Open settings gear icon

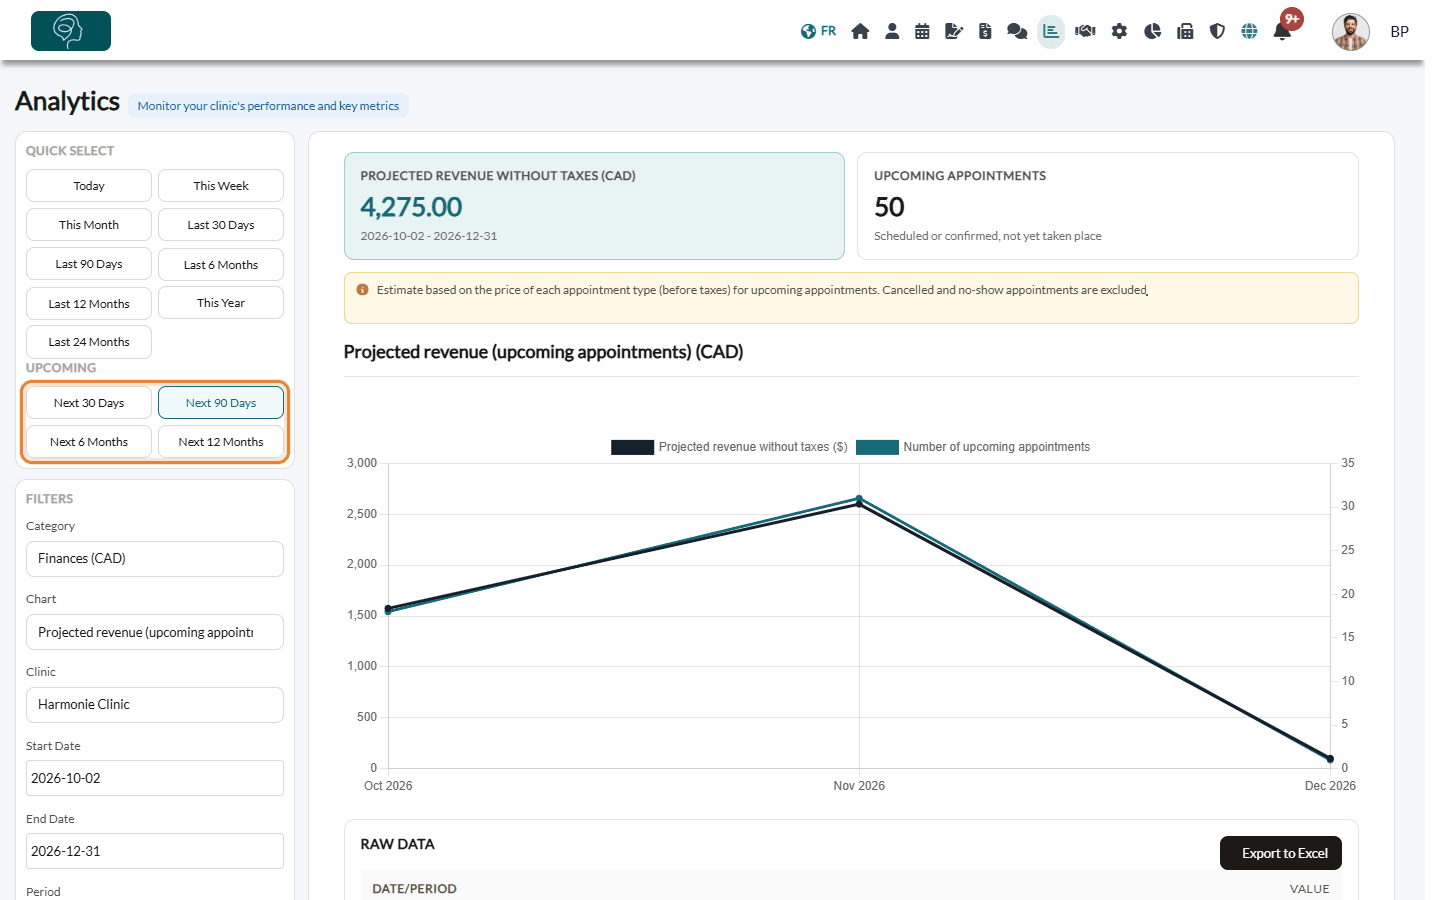[1119, 31]
